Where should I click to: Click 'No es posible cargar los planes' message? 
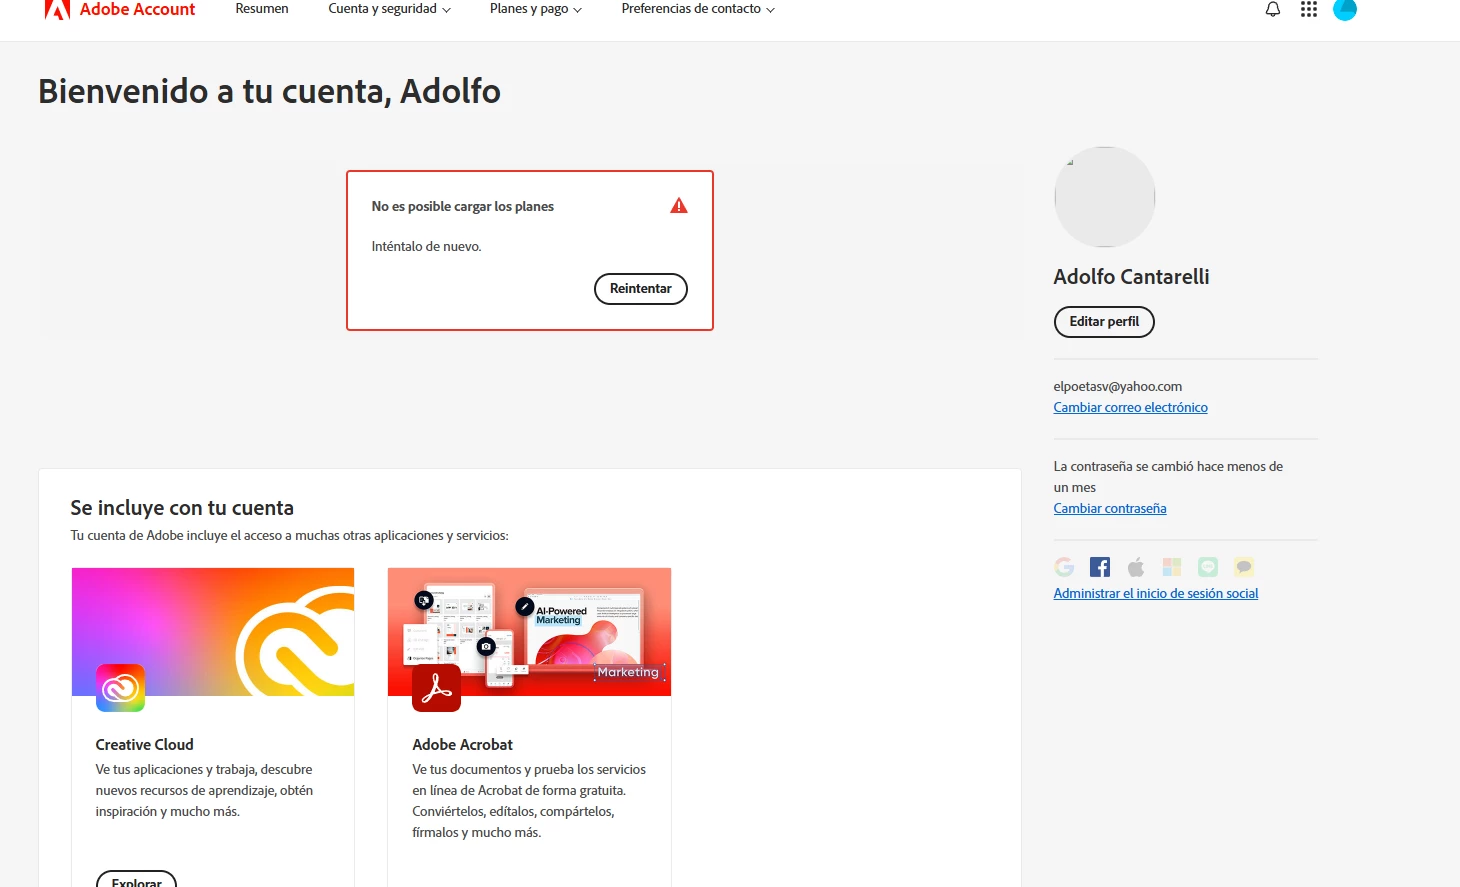tap(463, 206)
